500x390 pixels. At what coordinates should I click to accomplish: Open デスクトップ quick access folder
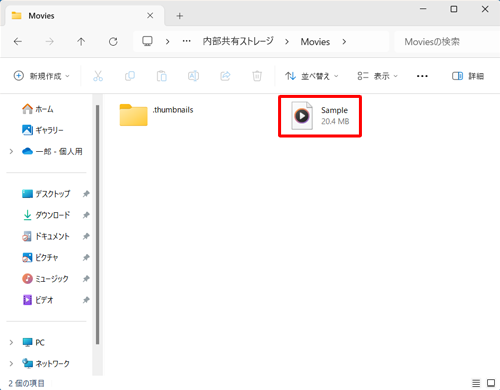pos(46,194)
